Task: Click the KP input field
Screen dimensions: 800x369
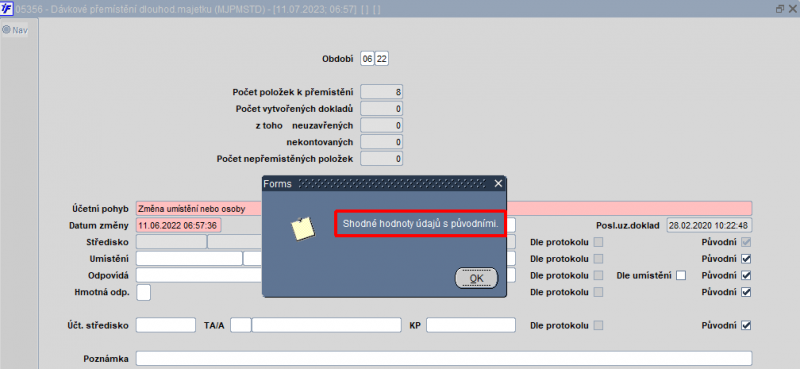Action: [x=471, y=325]
